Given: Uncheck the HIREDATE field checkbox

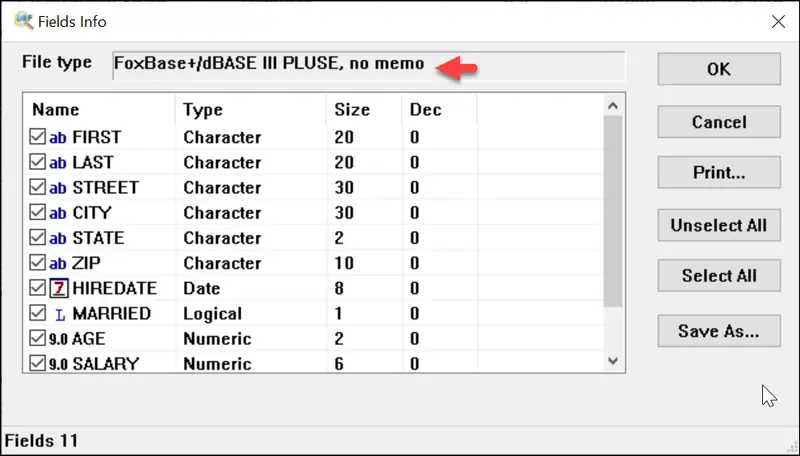Looking at the screenshot, I should click(x=37, y=288).
